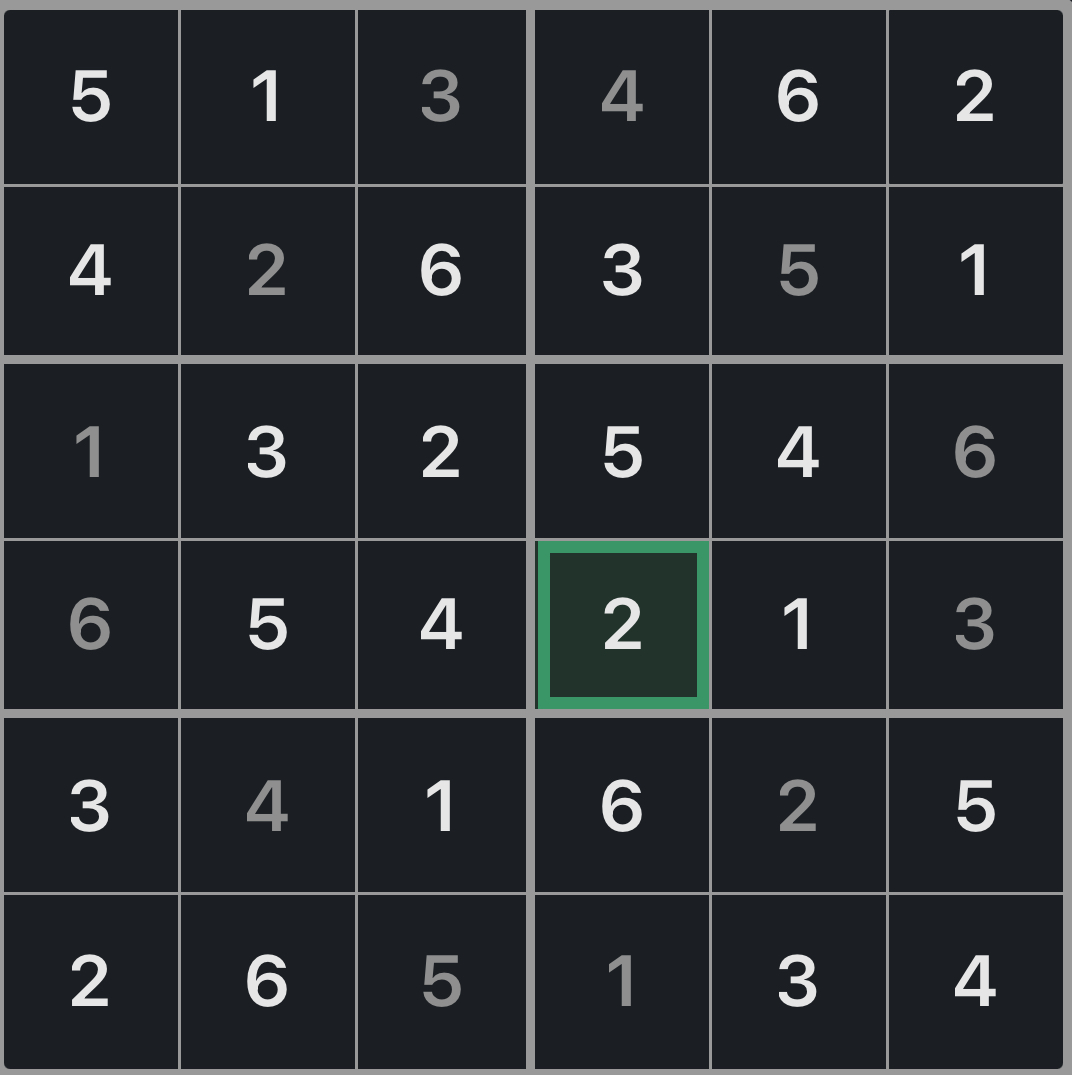Select the gray 1 in the third row
This screenshot has width=1072, height=1075.
pos(90,451)
